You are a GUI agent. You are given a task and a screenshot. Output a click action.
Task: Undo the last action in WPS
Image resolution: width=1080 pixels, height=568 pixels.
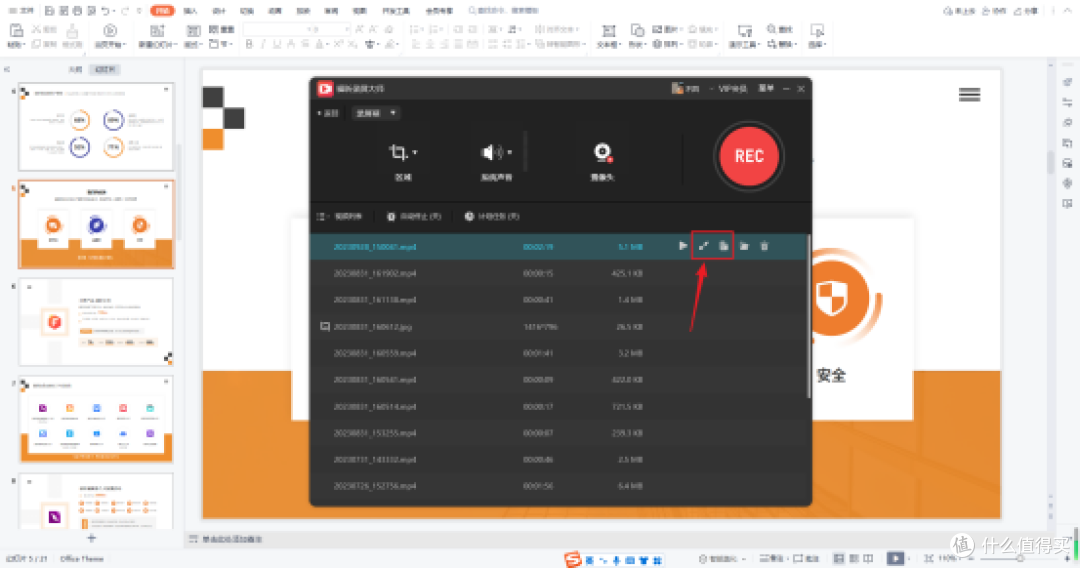pos(105,11)
